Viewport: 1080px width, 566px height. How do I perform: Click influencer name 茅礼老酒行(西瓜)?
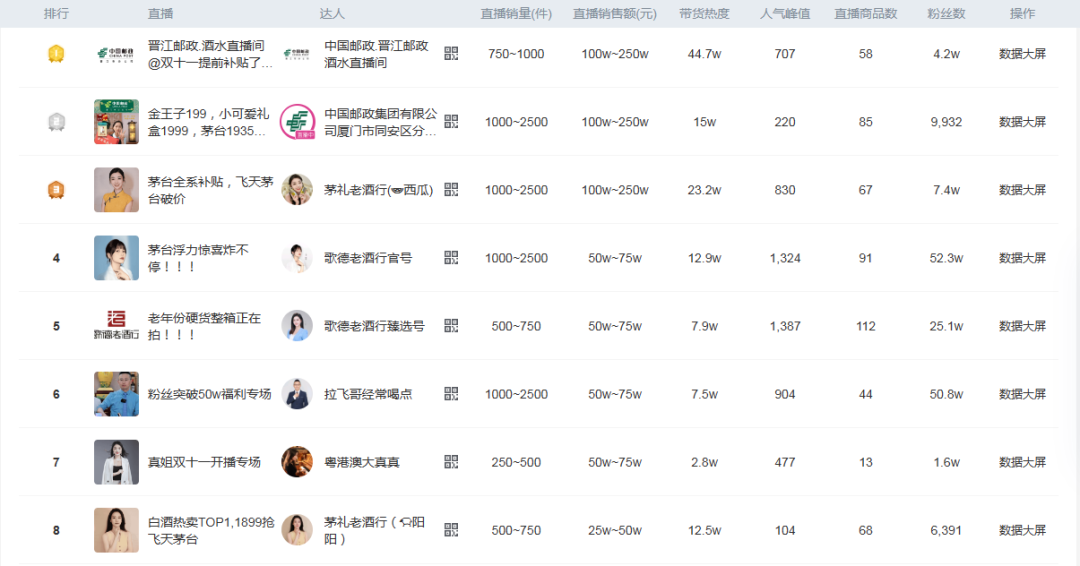(379, 190)
